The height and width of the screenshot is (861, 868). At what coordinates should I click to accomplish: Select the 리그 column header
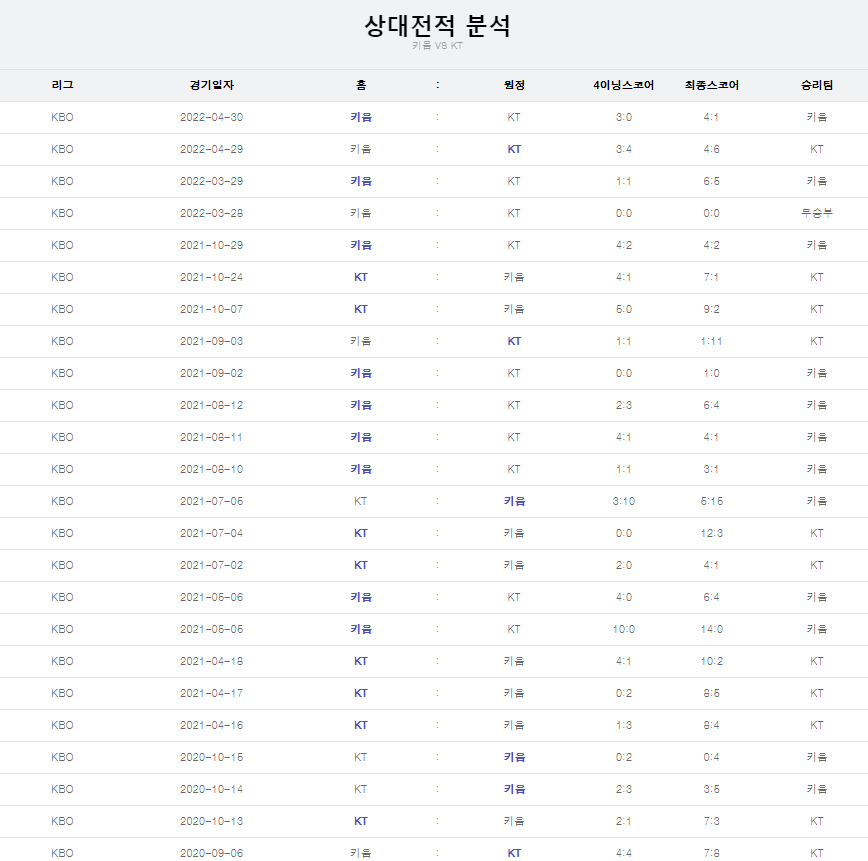(x=62, y=85)
